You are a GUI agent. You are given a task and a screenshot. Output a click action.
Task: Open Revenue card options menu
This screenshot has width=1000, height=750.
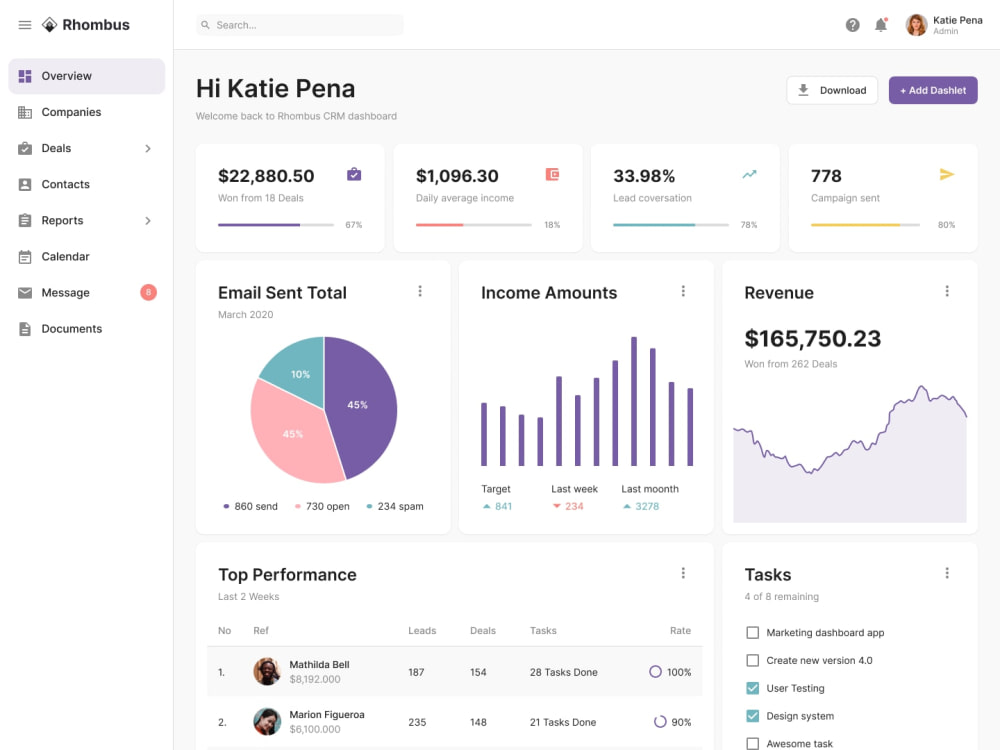coord(946,291)
